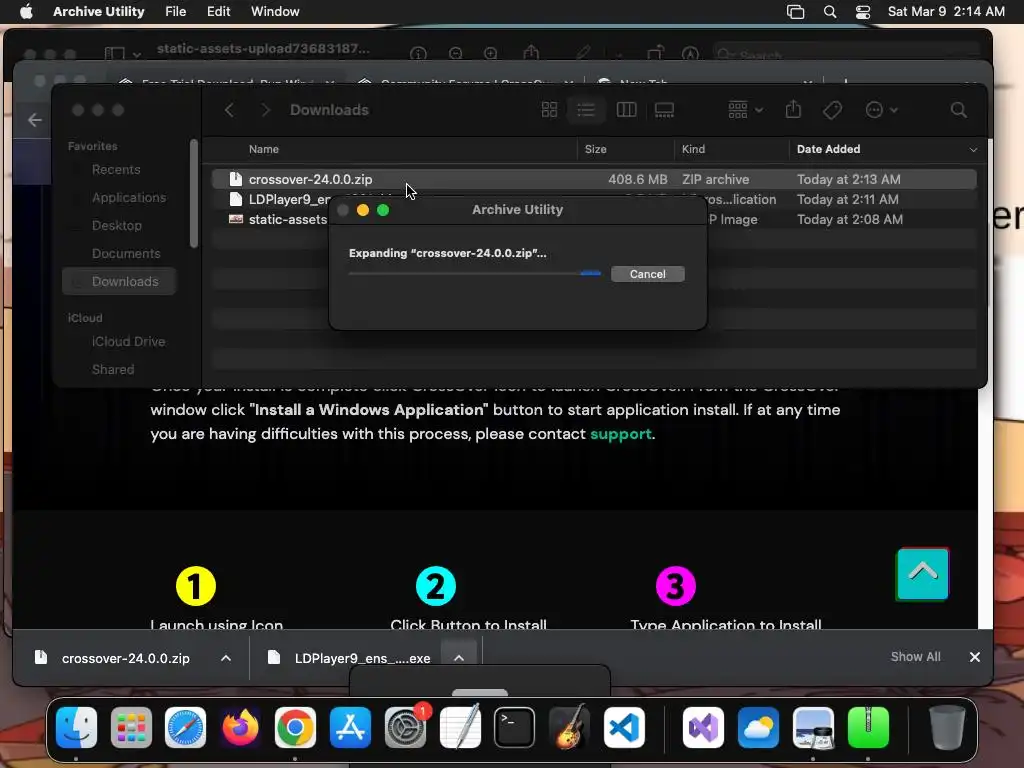Open Finder from the Dock
This screenshot has height=768, width=1024.
(76, 727)
